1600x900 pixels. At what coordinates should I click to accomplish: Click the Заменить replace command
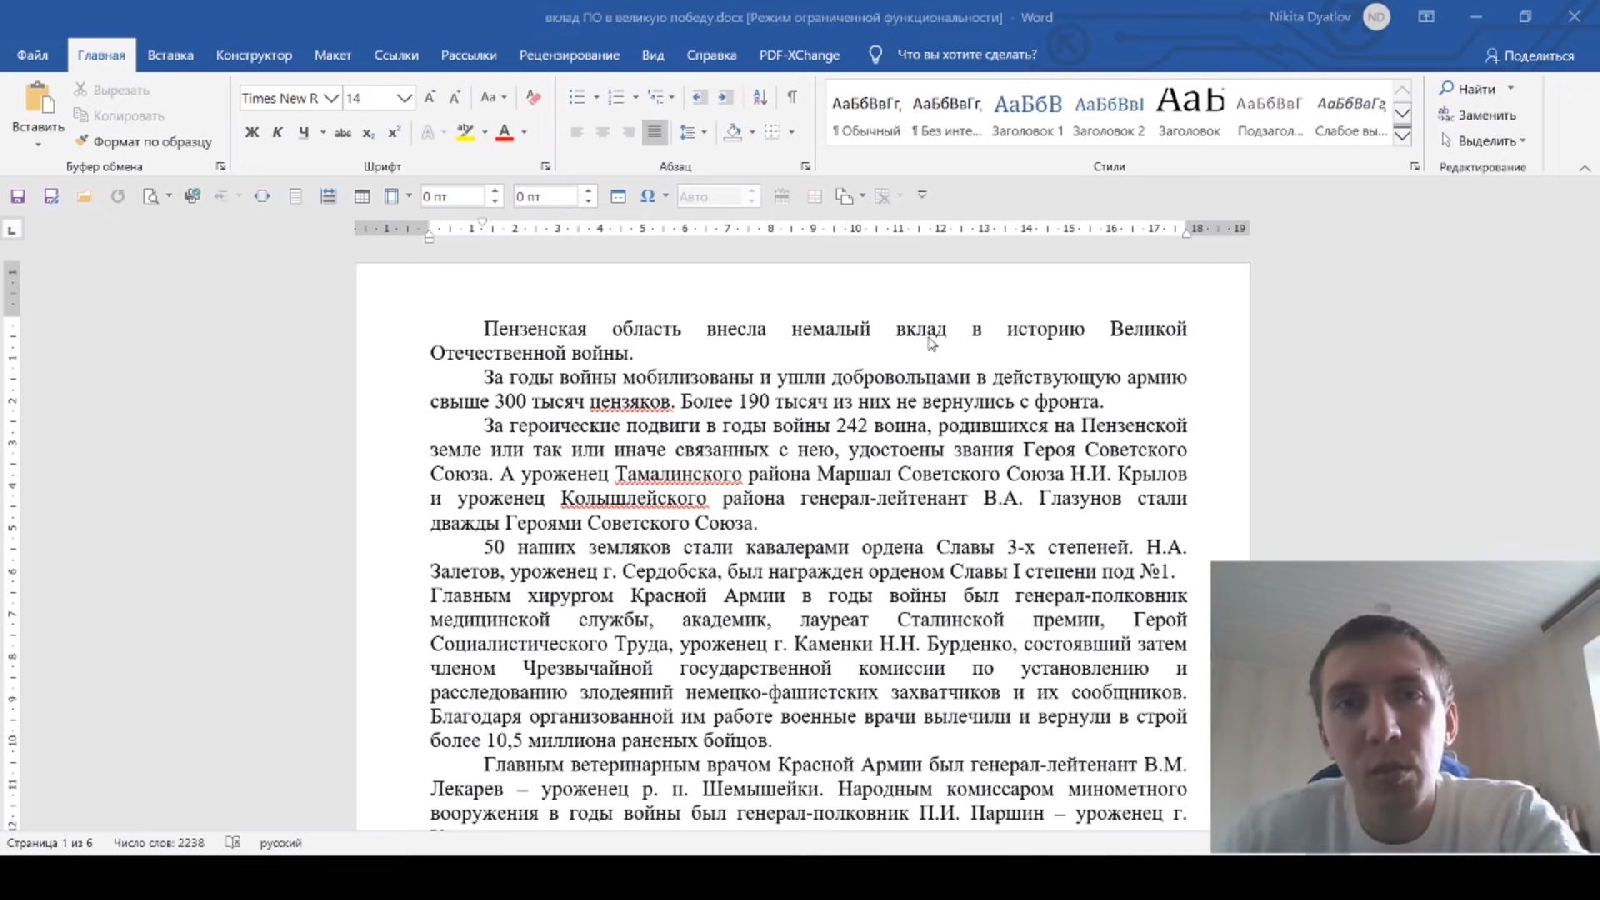click(1477, 115)
